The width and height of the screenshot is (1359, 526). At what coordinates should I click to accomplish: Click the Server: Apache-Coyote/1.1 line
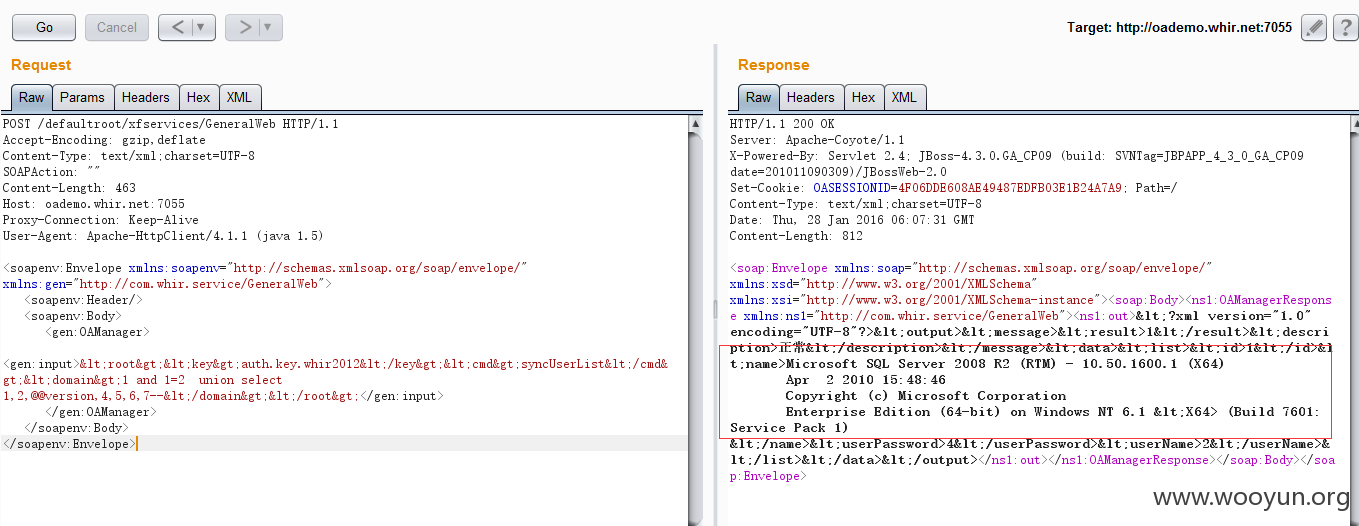(x=817, y=140)
